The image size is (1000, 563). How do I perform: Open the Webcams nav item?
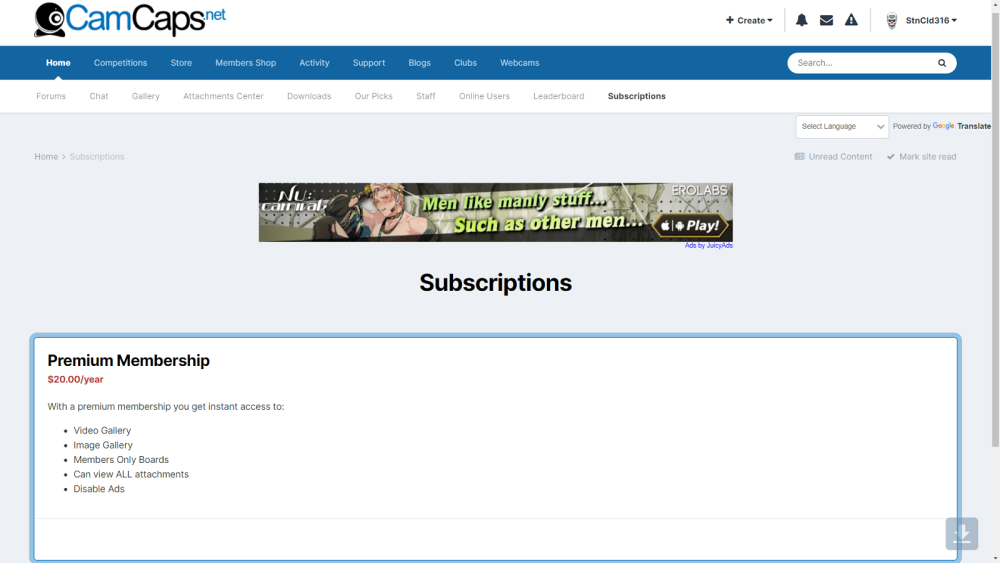point(520,62)
